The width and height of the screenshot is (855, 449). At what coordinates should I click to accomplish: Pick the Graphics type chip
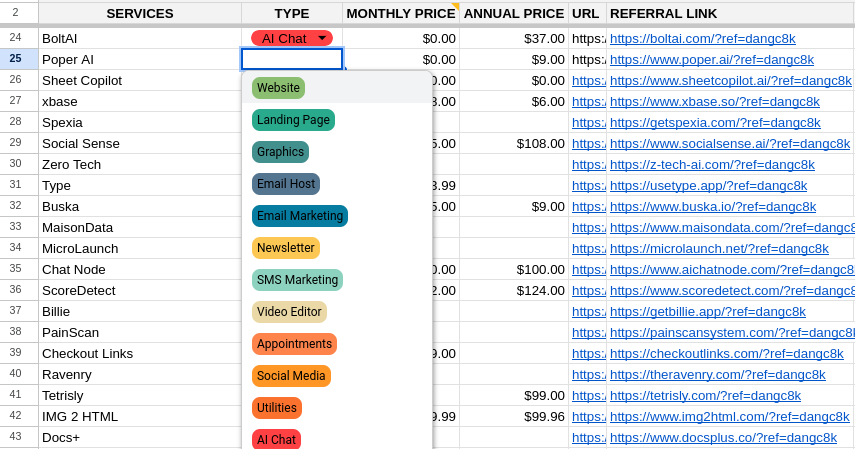pyautogui.click(x=280, y=152)
